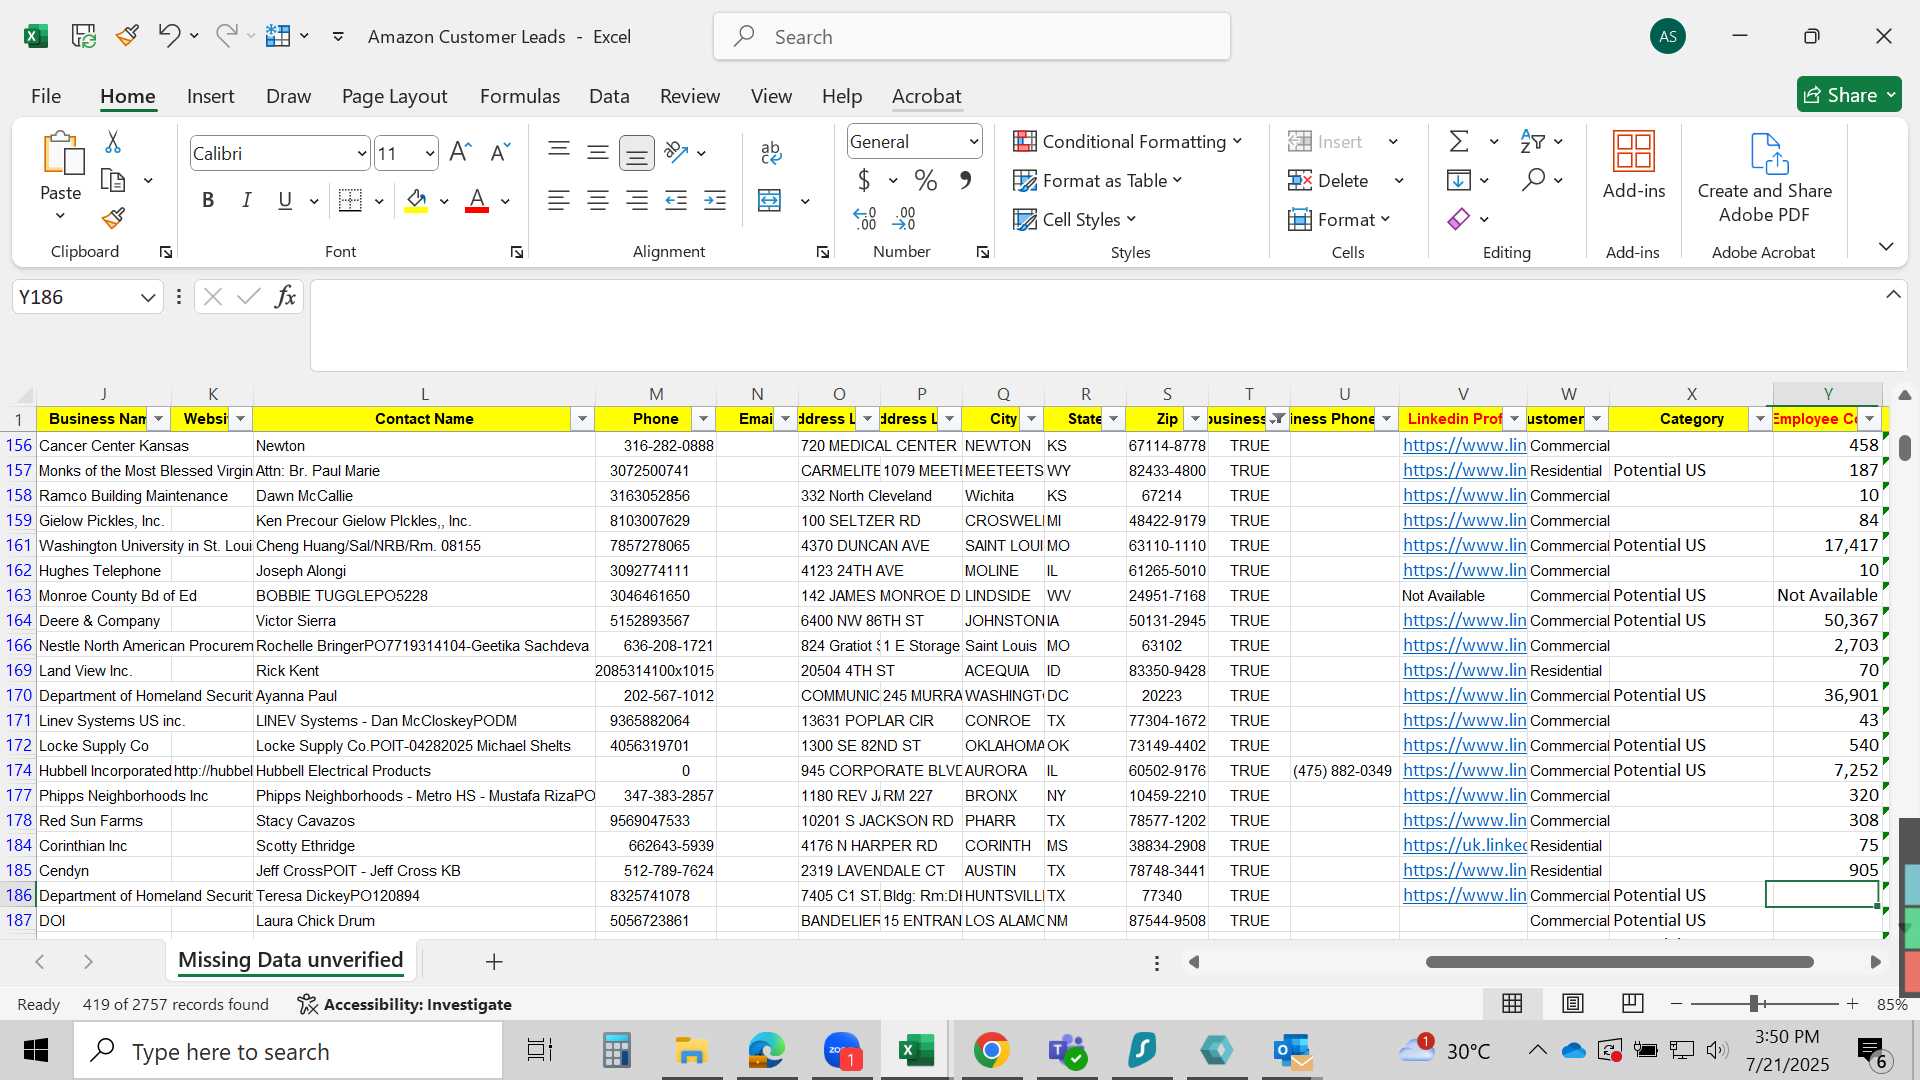Open the font size 11 dropdown
This screenshot has height=1080, width=1920.
click(430, 153)
